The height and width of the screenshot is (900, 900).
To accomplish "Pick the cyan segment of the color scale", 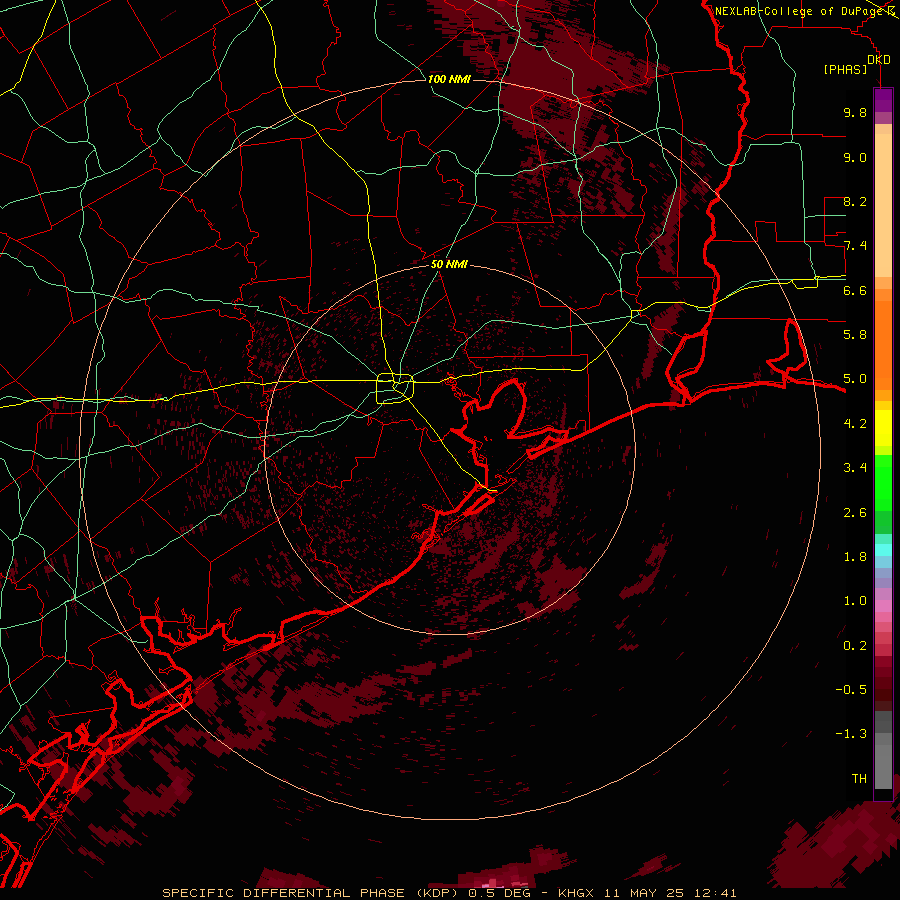I will [x=883, y=550].
